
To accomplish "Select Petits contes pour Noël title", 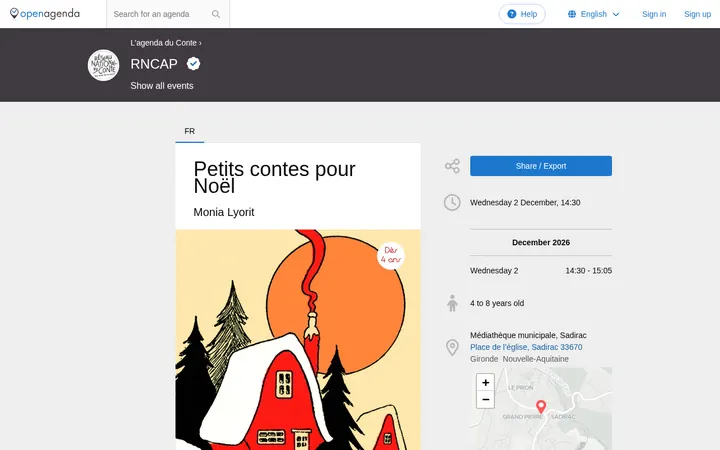I will [x=274, y=177].
